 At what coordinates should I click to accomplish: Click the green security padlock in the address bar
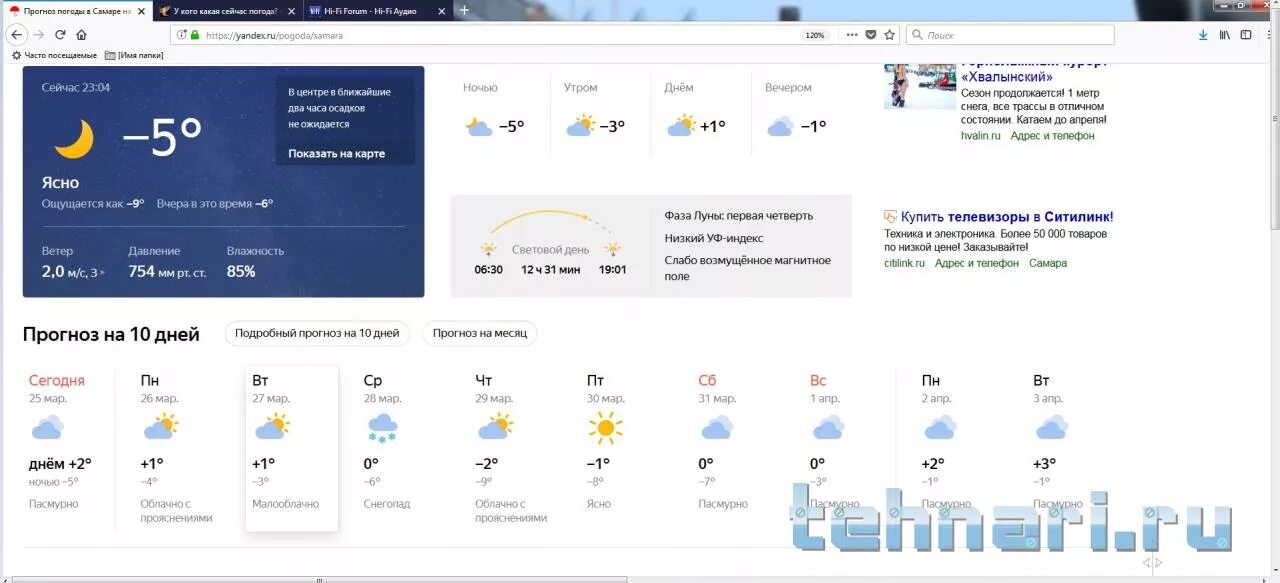[196, 33]
